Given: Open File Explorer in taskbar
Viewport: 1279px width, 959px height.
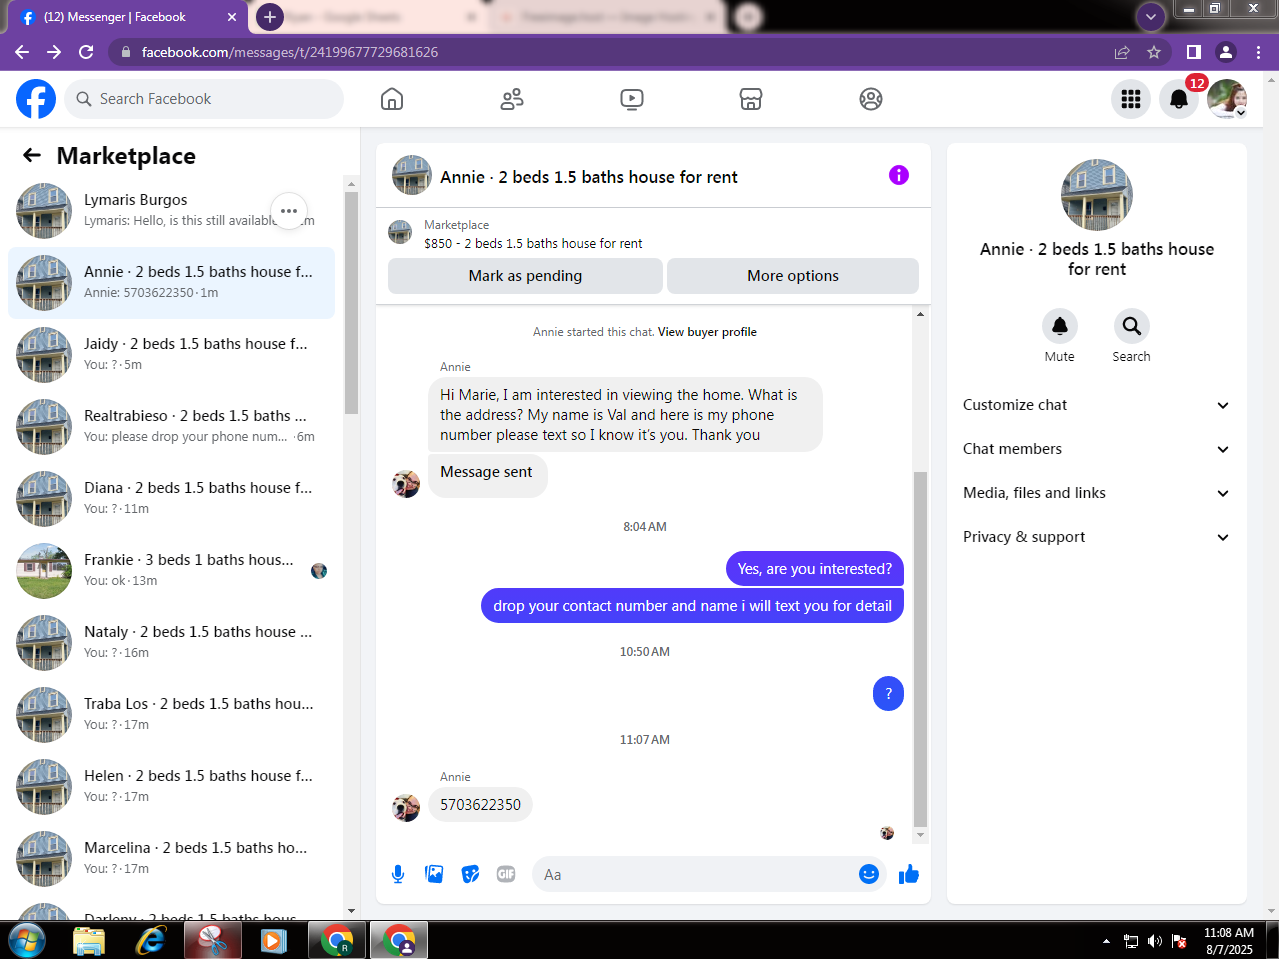Looking at the screenshot, I should tap(89, 941).
